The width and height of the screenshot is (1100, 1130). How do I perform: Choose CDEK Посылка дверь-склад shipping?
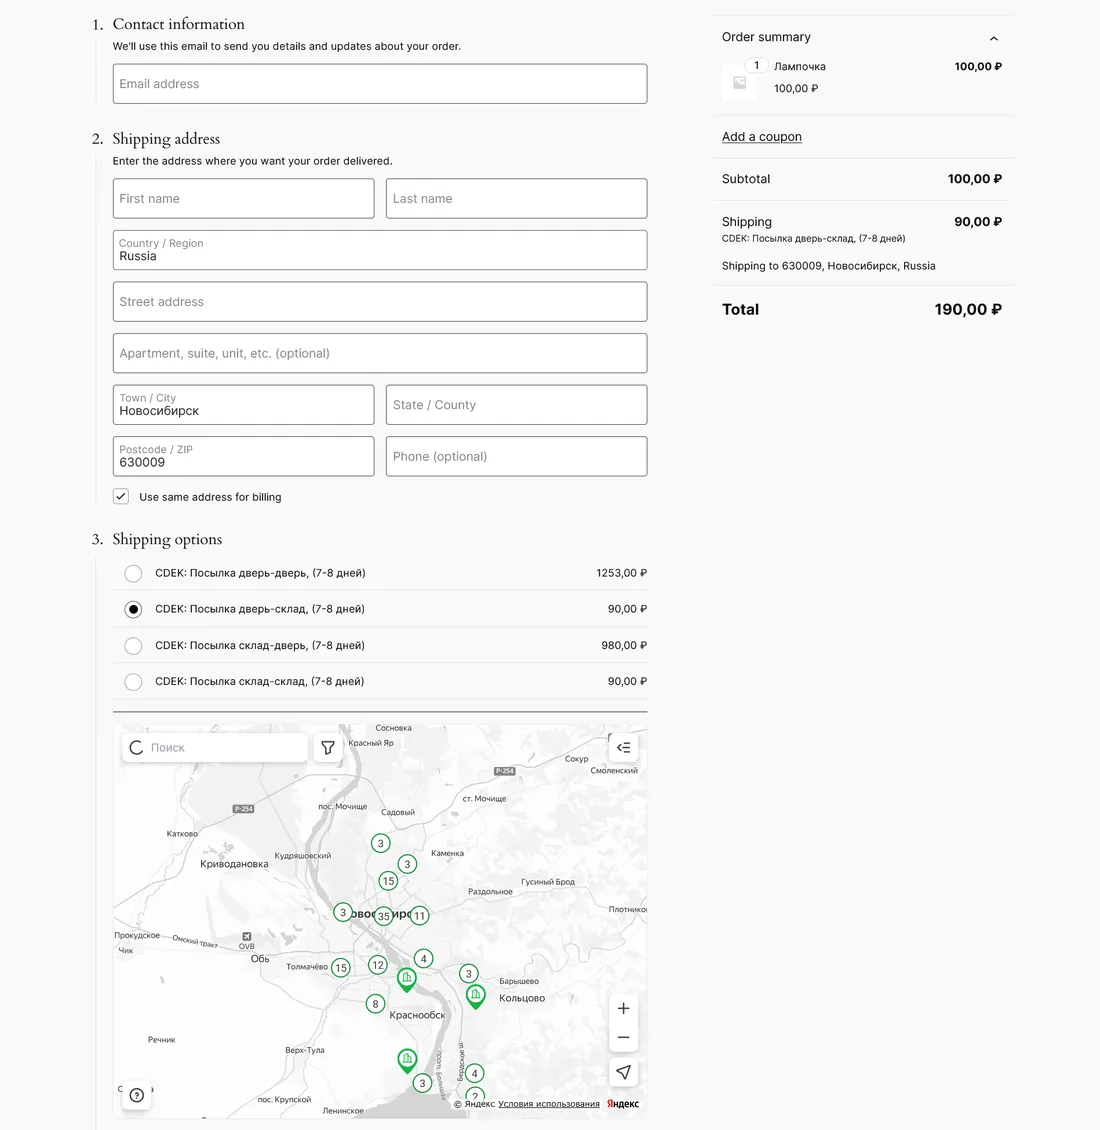point(133,610)
